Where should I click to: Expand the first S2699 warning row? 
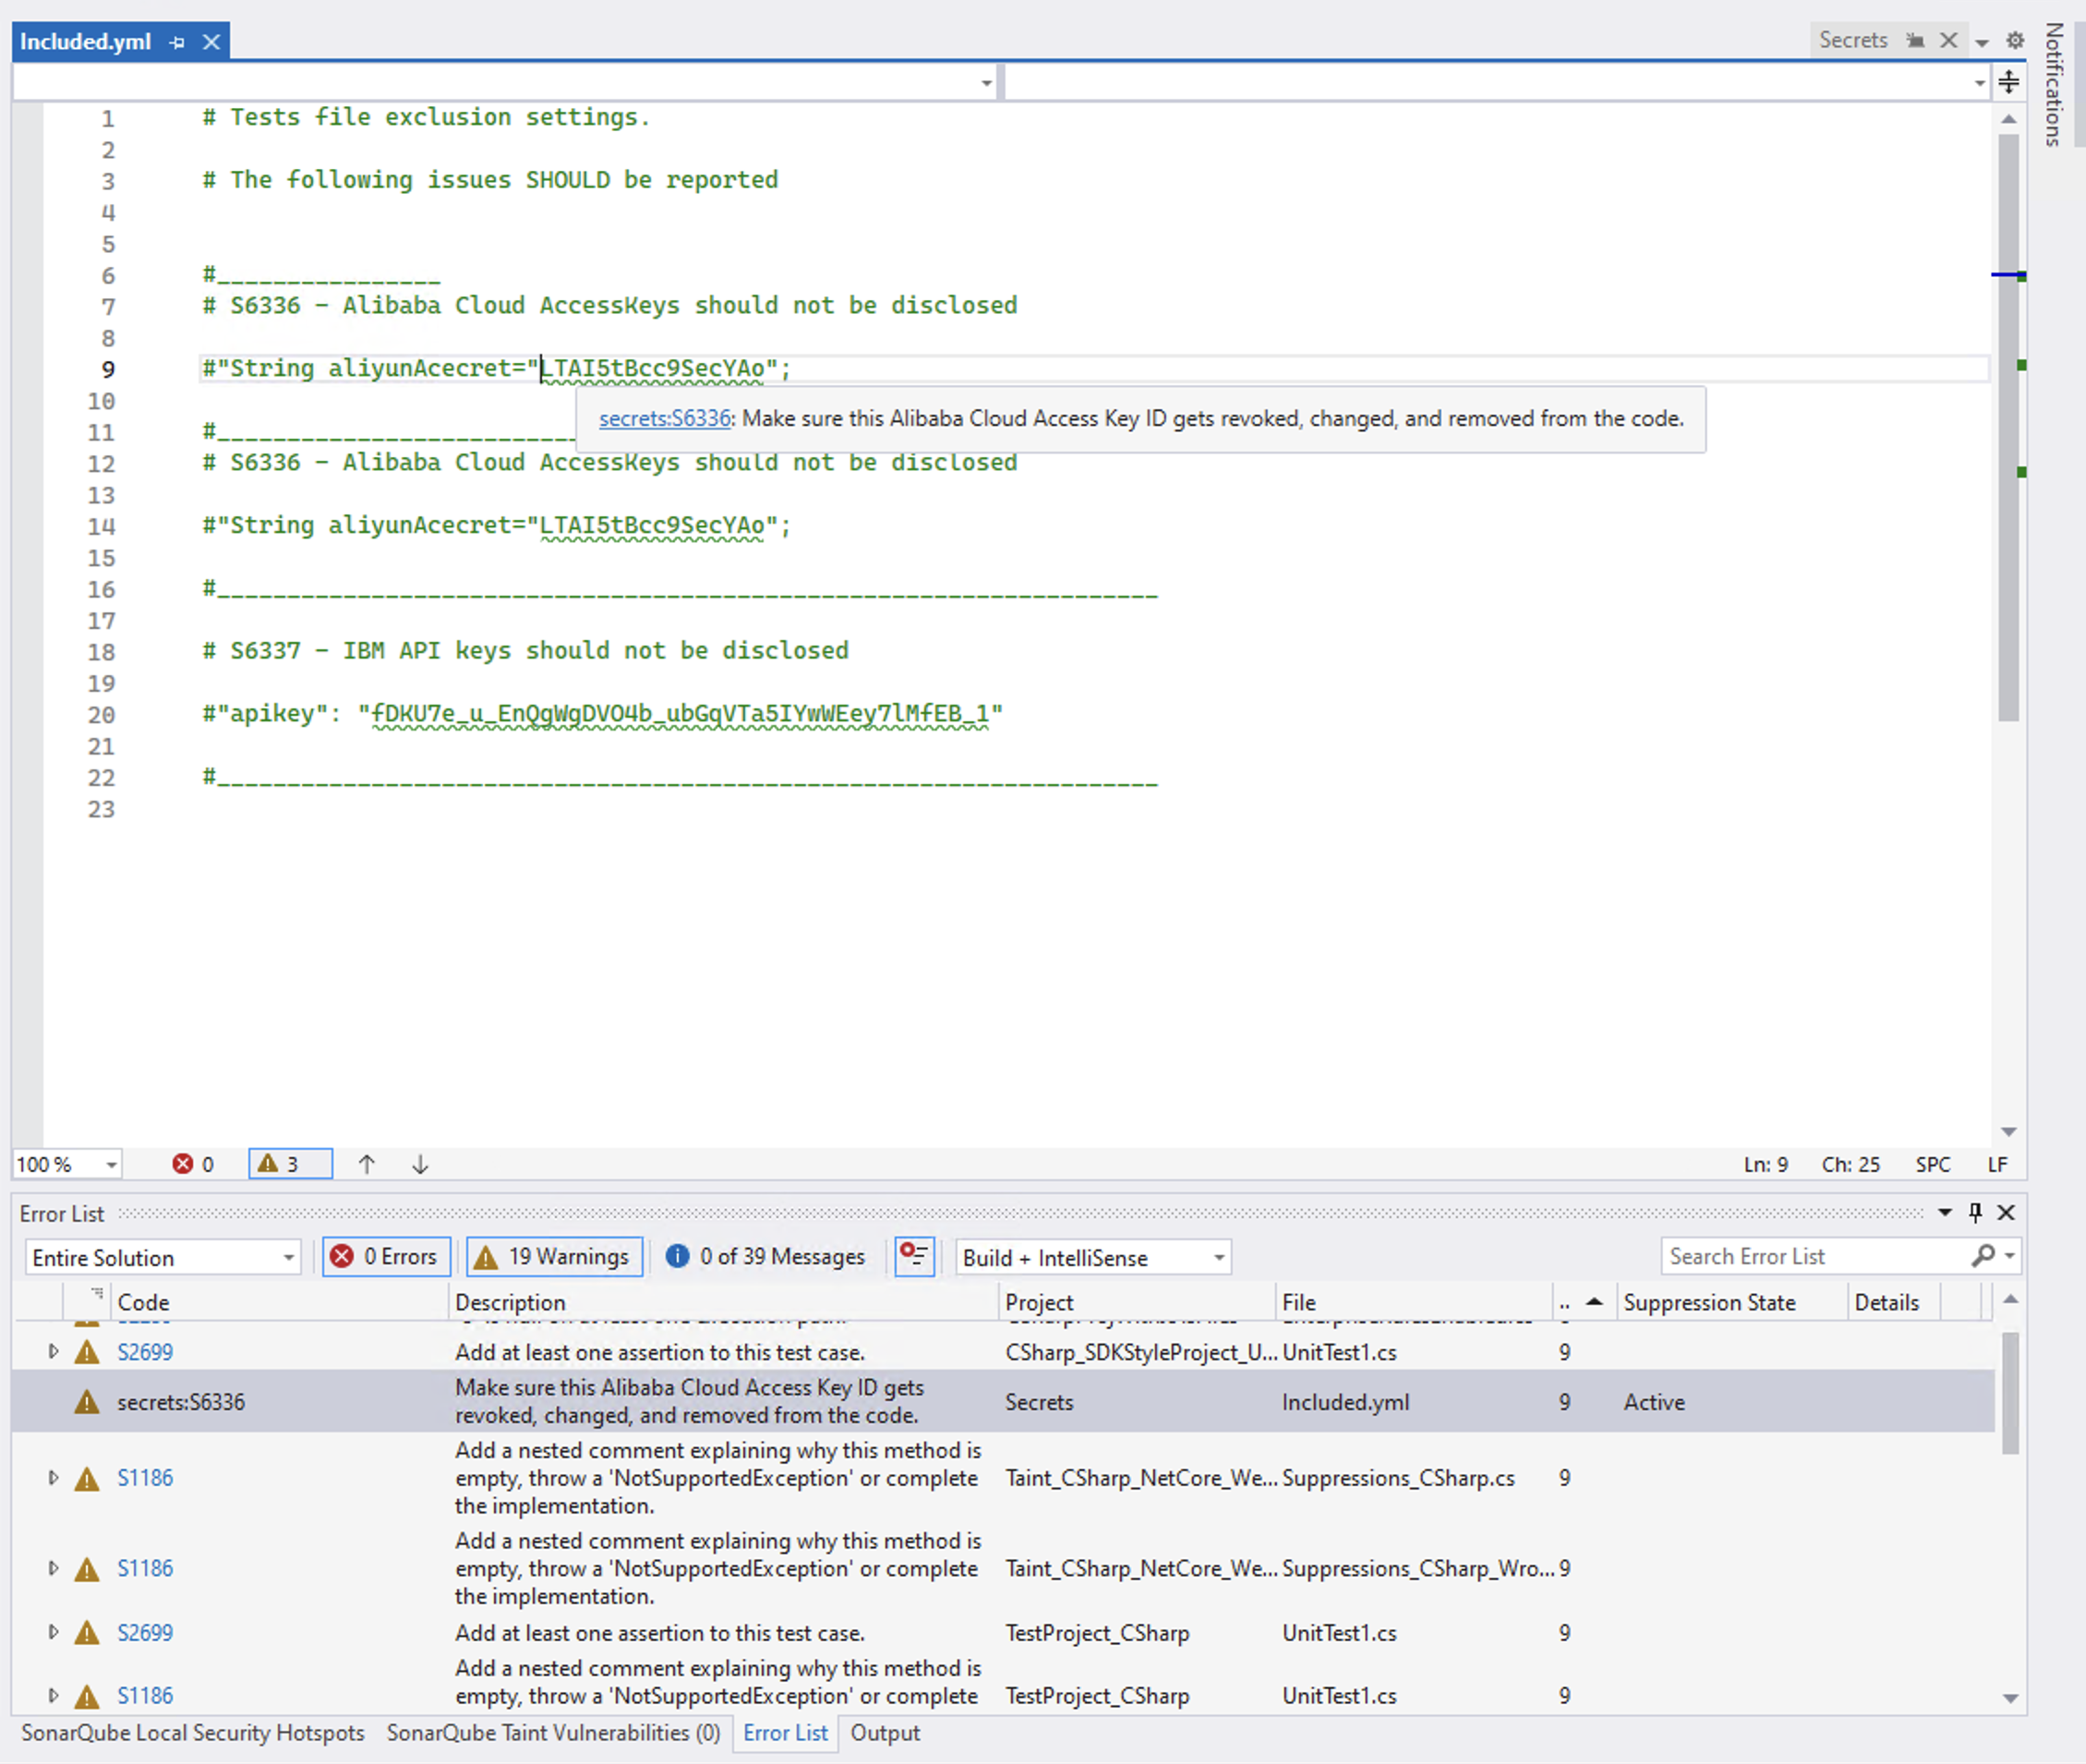coord(53,1351)
